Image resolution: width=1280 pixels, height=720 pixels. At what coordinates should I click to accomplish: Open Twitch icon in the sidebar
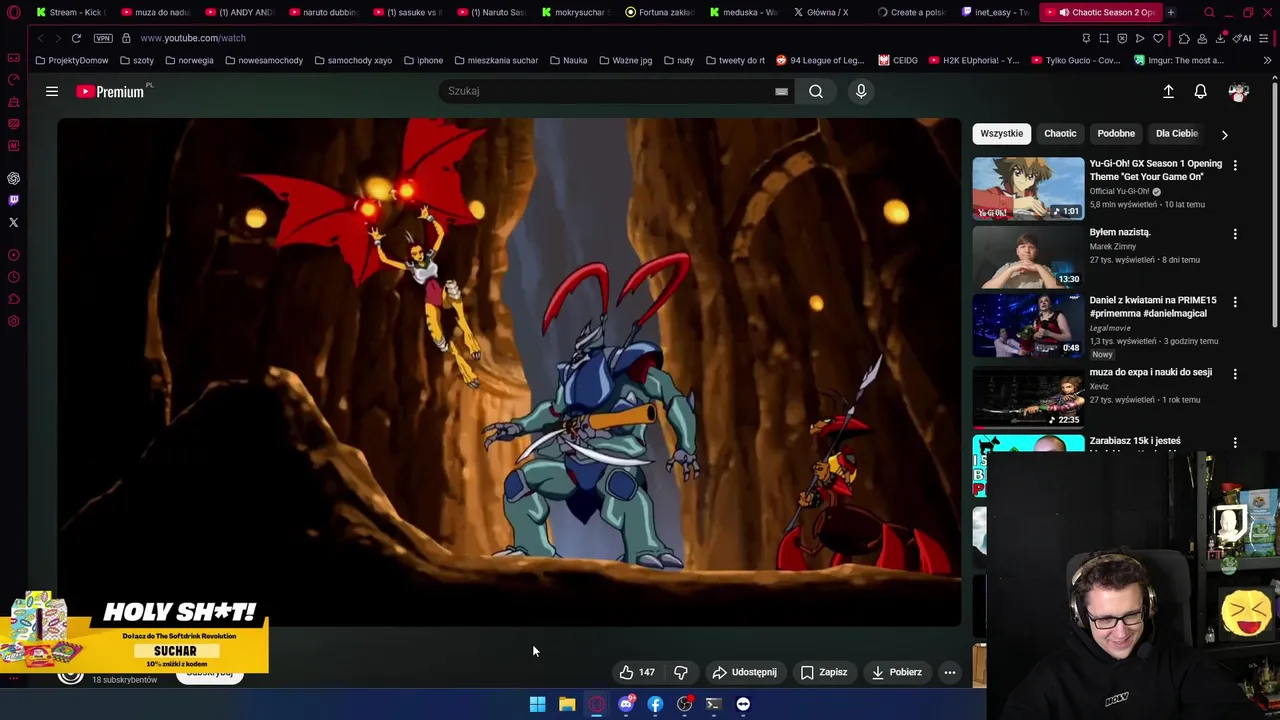14,200
